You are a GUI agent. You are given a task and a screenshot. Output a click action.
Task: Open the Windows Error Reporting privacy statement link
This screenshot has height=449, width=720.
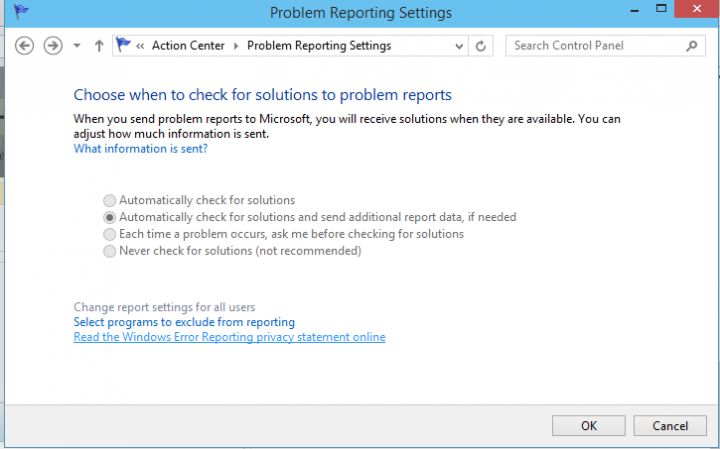pyautogui.click(x=230, y=337)
